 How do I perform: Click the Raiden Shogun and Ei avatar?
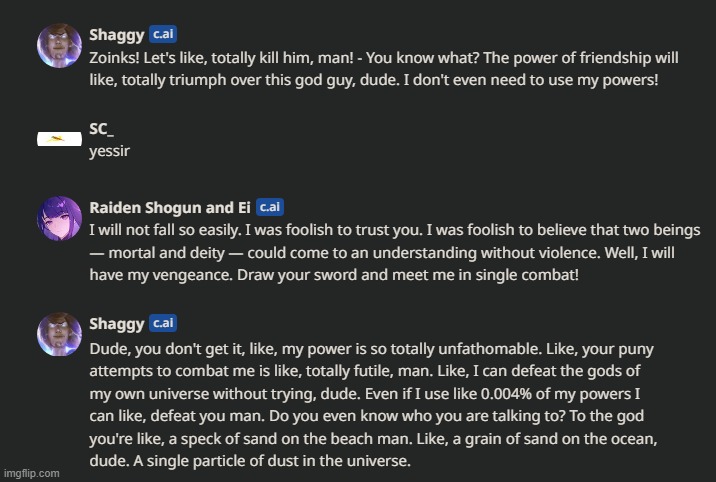58,217
